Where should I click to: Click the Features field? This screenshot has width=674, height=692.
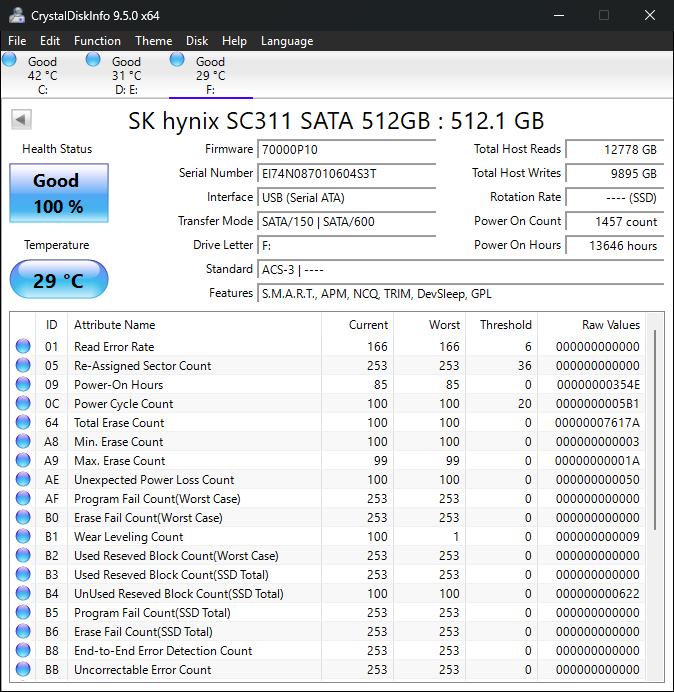(x=460, y=293)
